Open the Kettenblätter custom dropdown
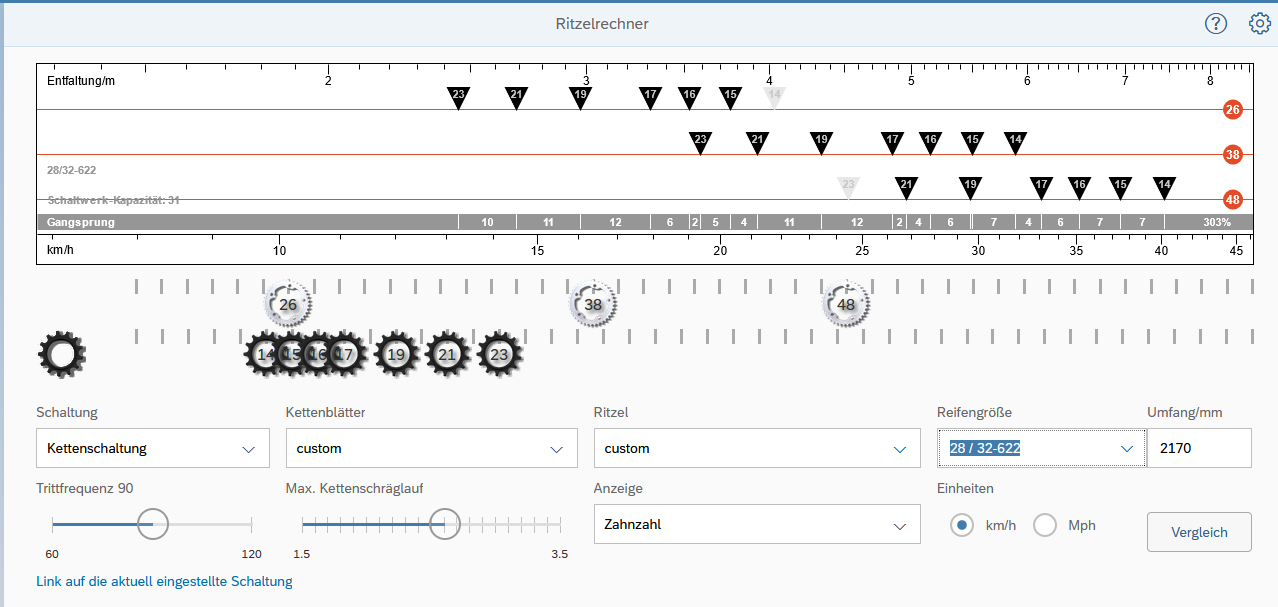Screen dimensions: 1278x607 point(431,448)
